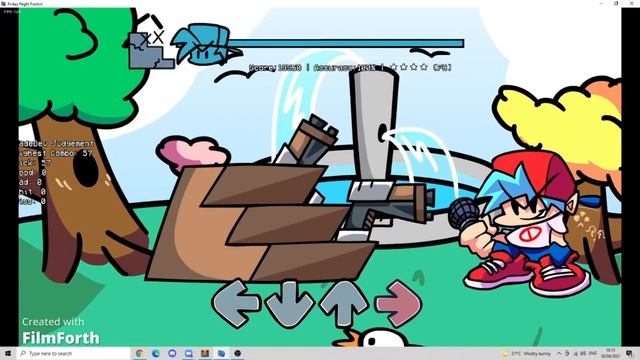
Task: Open the network icon in the tray
Action: pyautogui.click(x=576, y=353)
